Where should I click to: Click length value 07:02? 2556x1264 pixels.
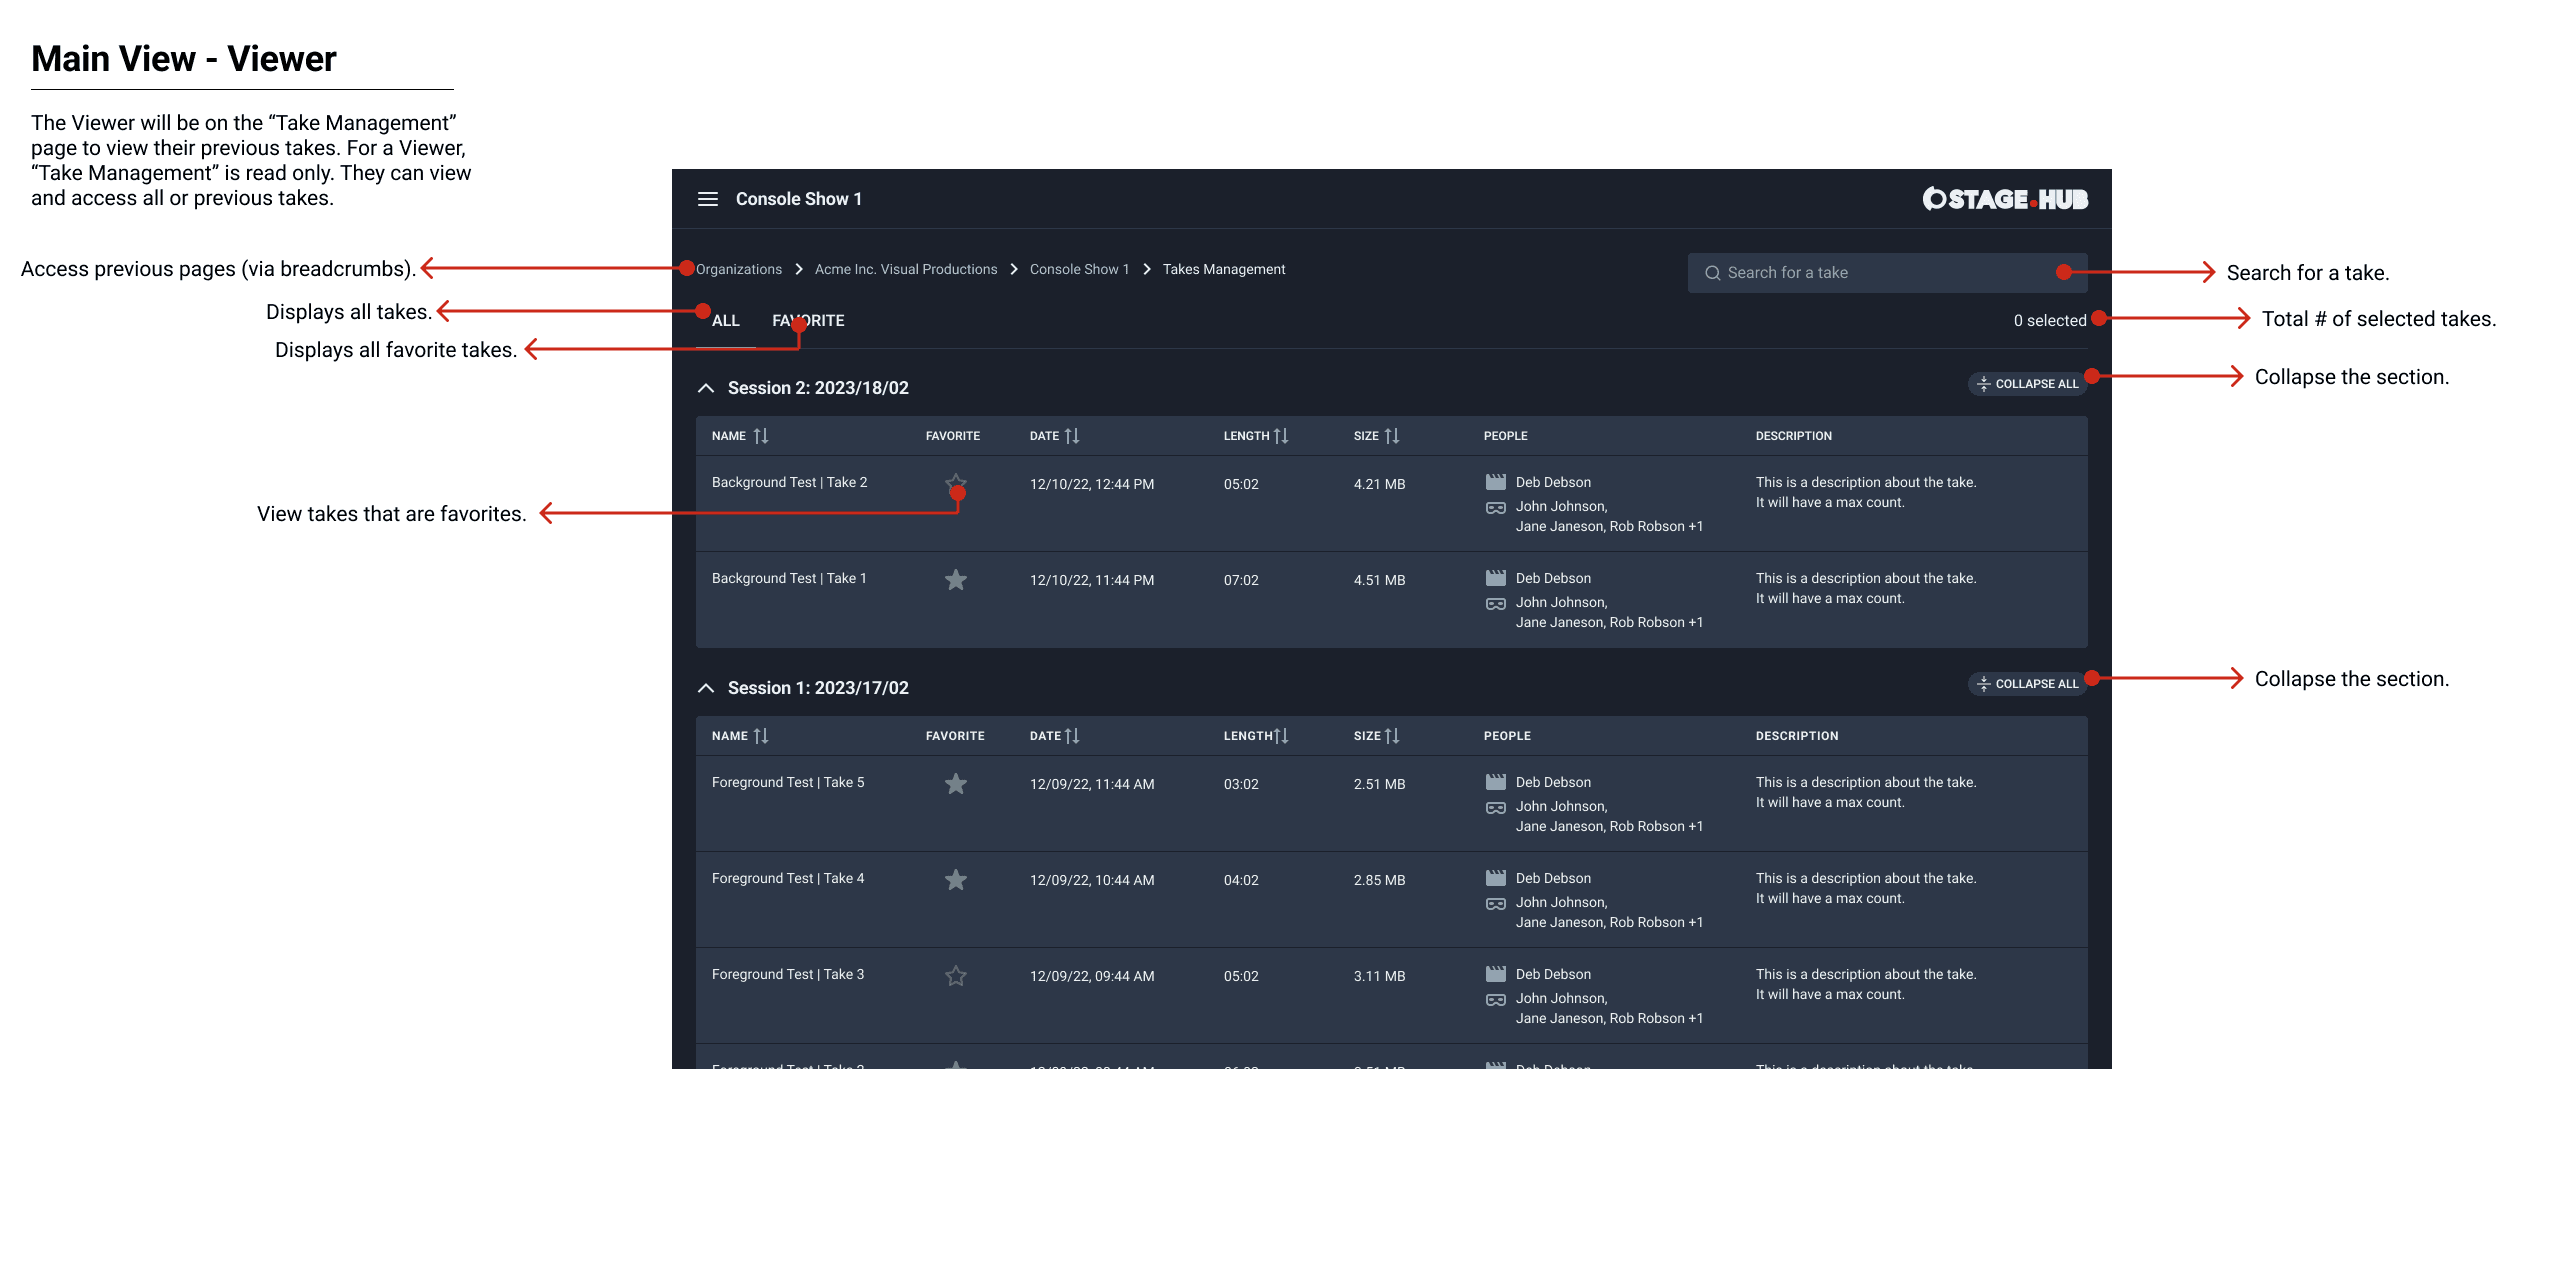pyautogui.click(x=1241, y=580)
